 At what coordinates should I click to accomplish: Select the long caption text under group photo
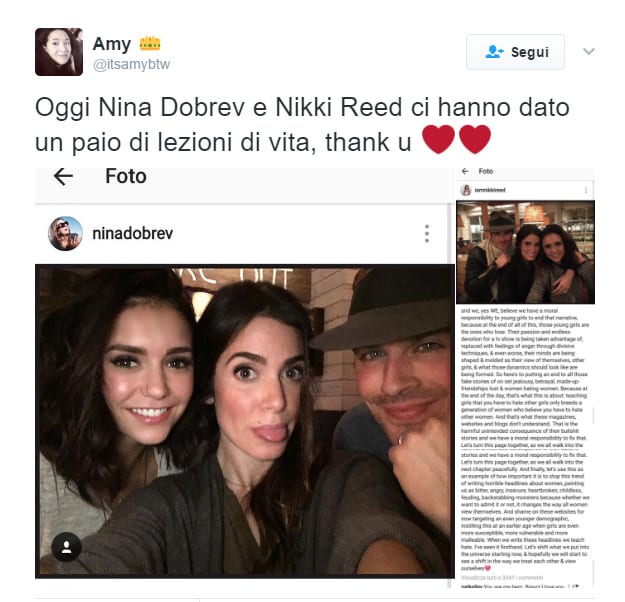pos(525,439)
